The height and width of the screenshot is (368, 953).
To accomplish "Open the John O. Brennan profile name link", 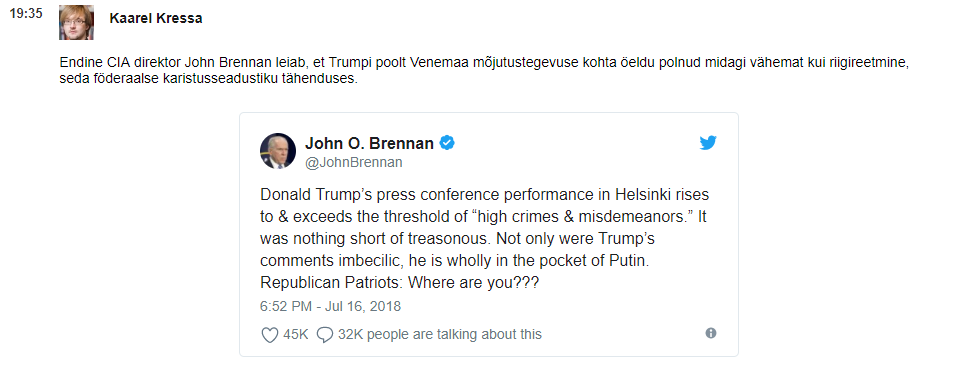I will click(369, 143).
